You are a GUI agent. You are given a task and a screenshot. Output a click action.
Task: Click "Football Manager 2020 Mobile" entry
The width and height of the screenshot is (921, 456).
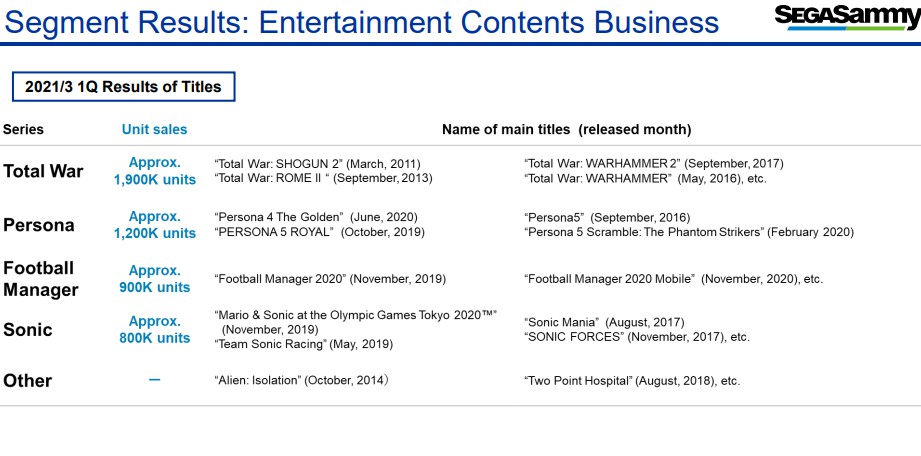point(674,279)
